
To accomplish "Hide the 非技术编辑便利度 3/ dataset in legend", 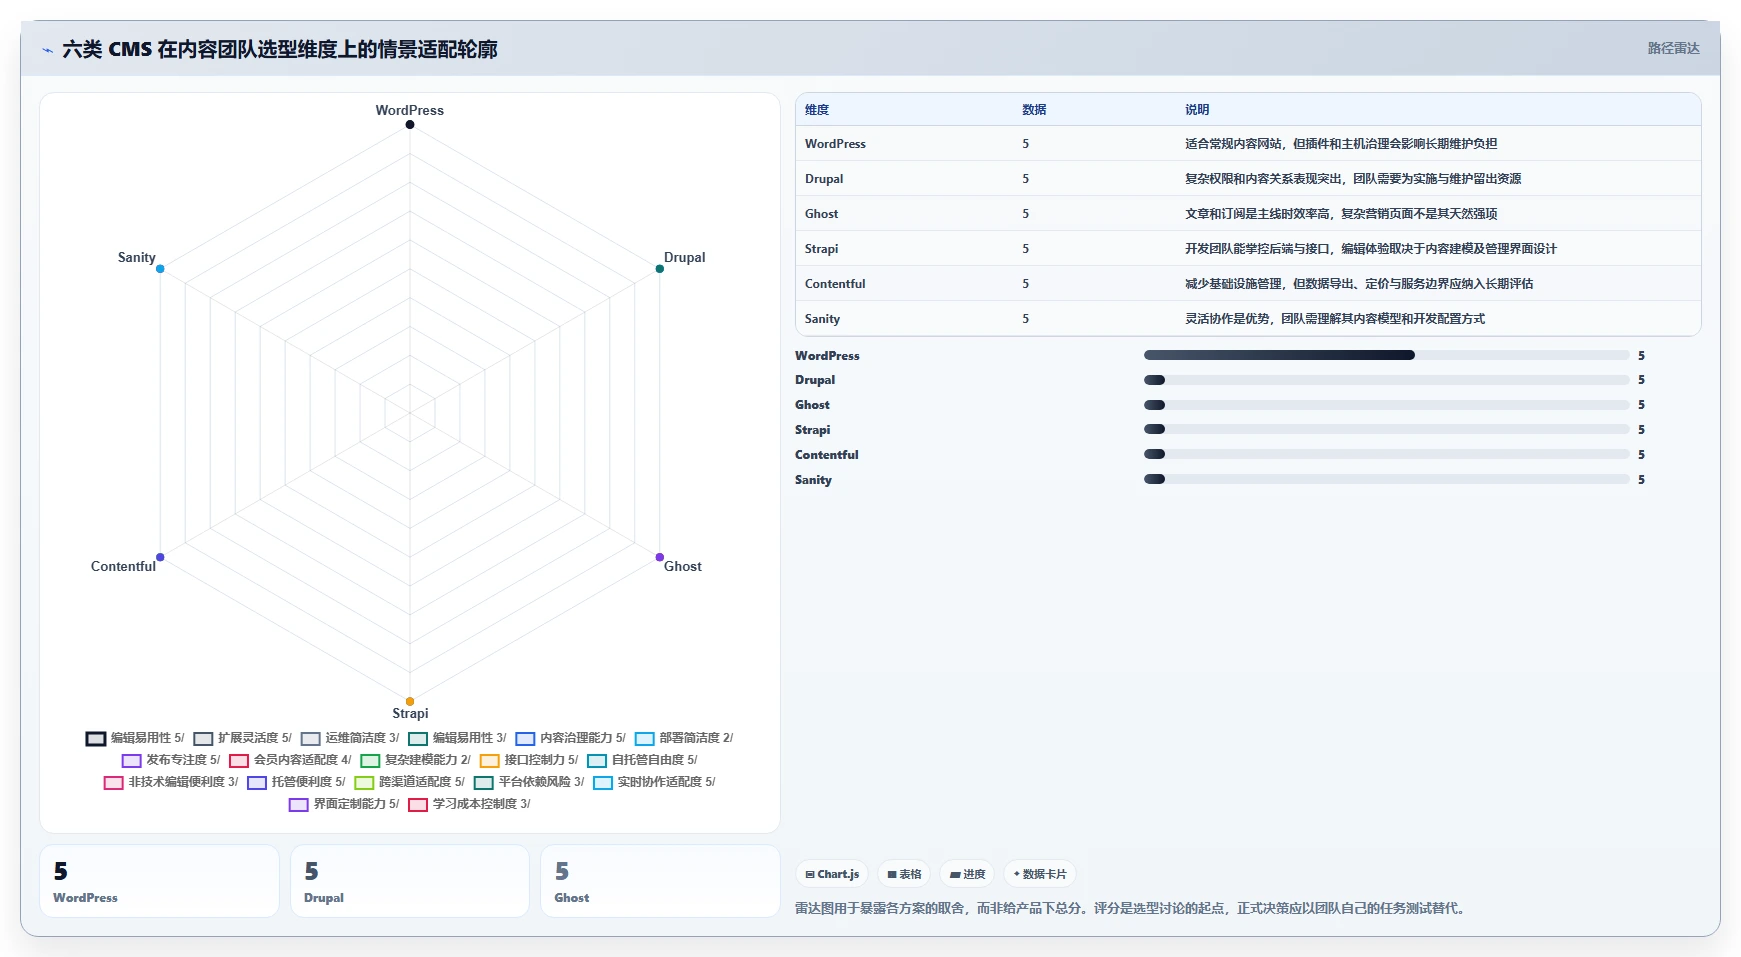I will [x=171, y=782].
